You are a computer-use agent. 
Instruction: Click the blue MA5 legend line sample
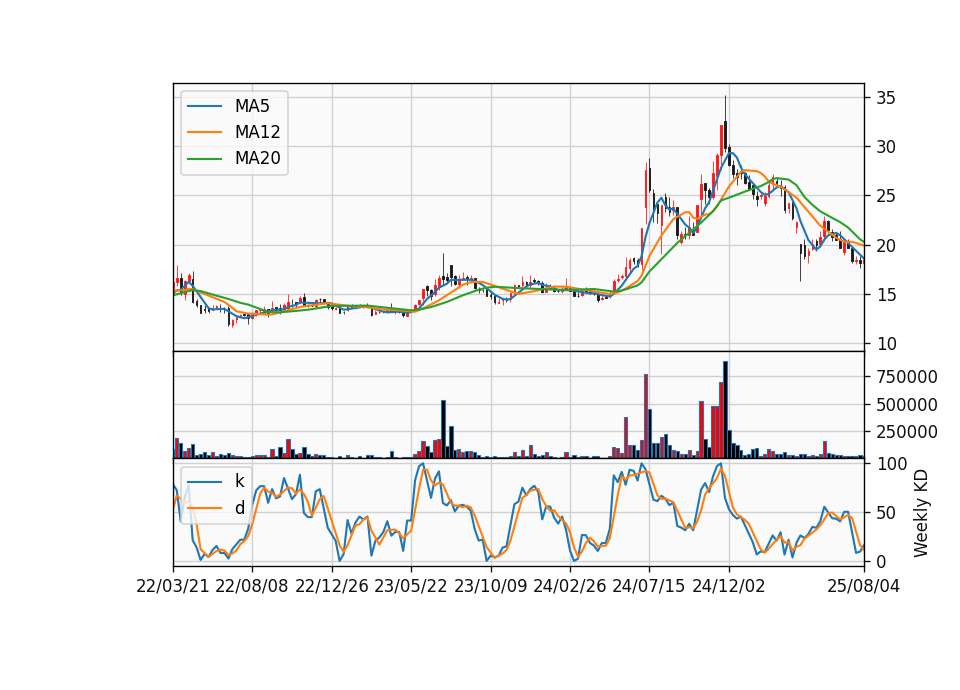click(x=204, y=106)
